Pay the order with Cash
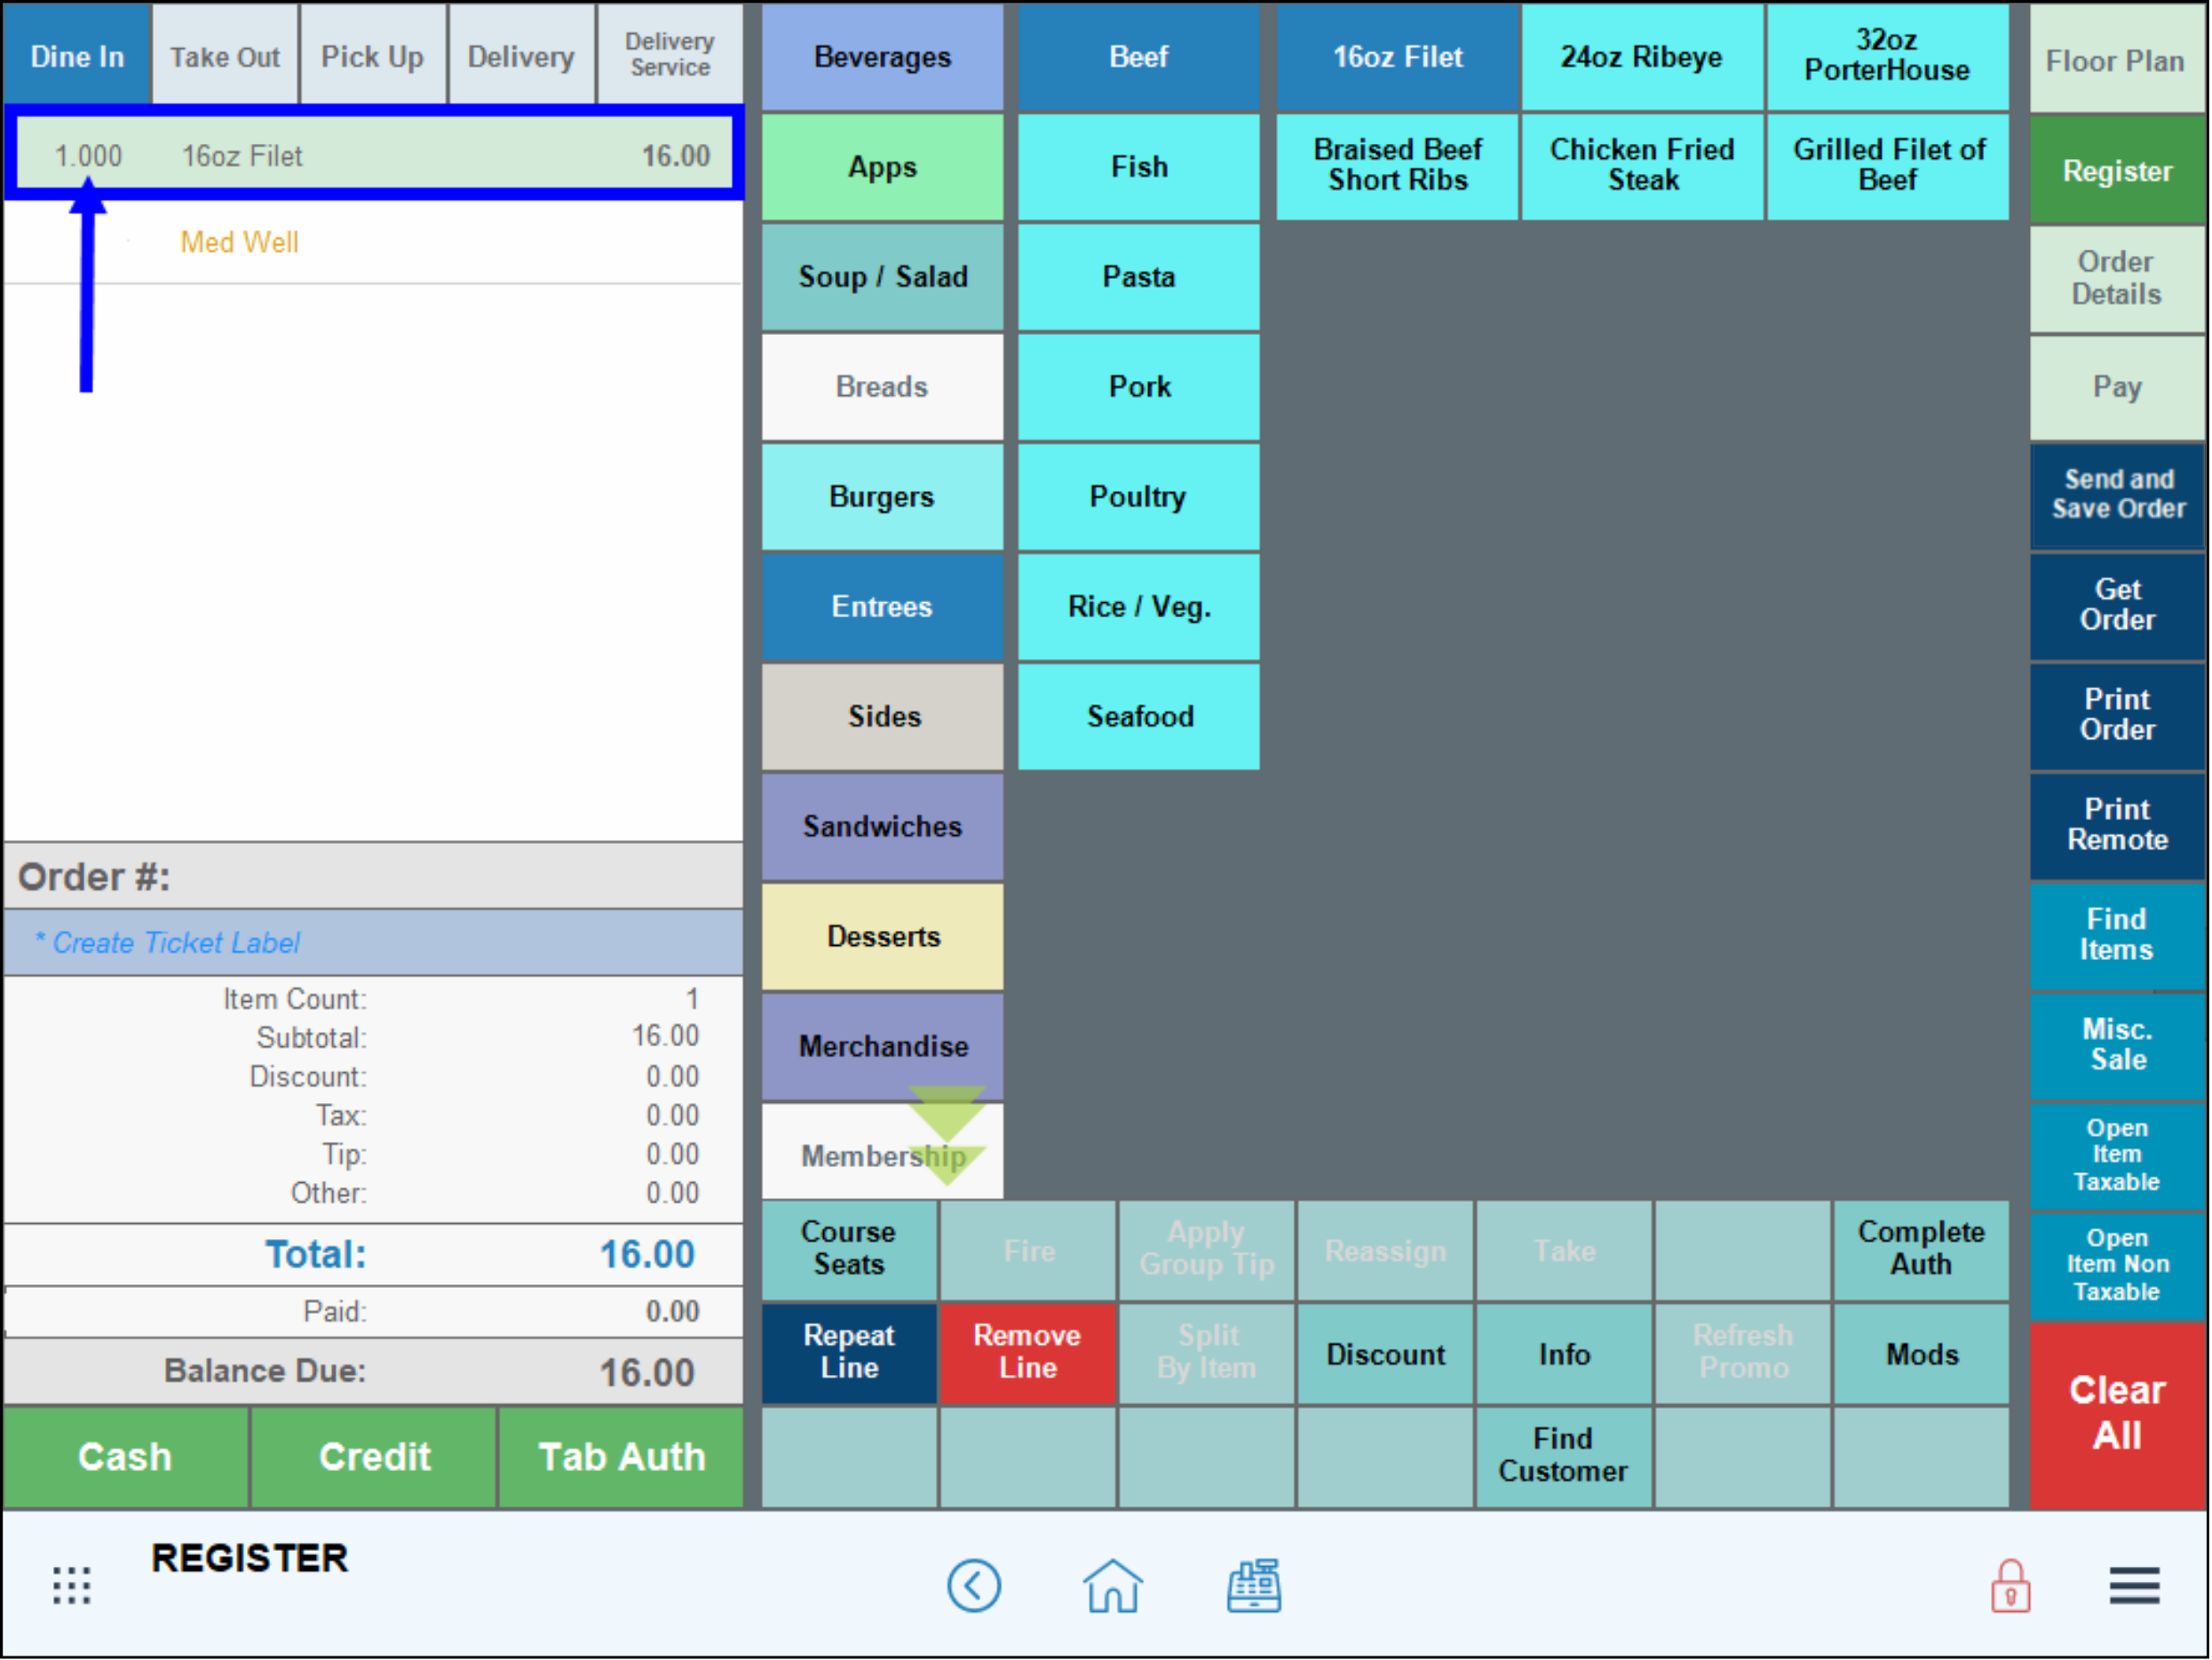This screenshot has width=2212, height=1660. tap(124, 1457)
